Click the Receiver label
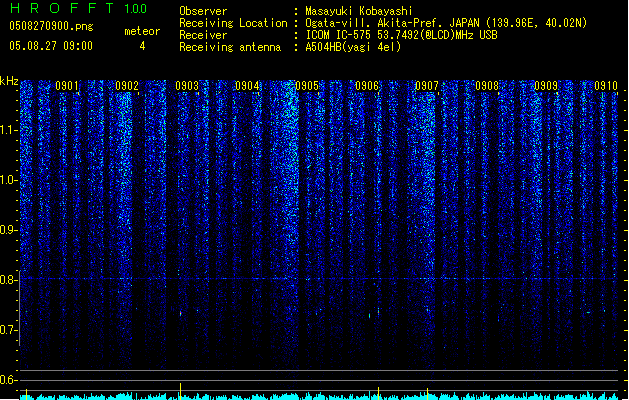 pyautogui.click(x=203, y=35)
